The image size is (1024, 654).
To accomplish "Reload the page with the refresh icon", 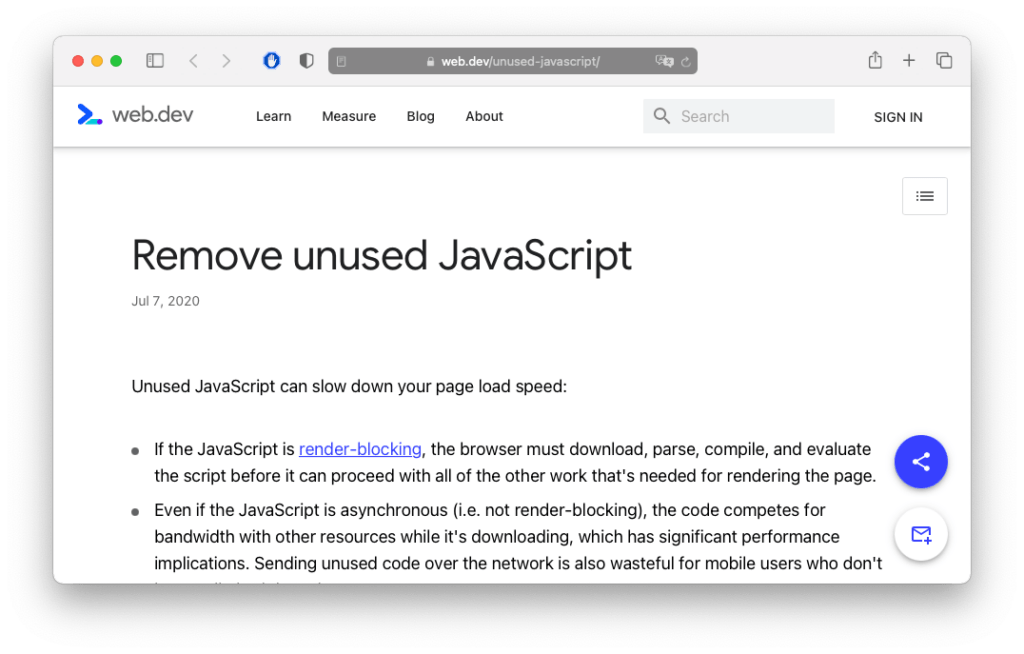I will [x=685, y=61].
